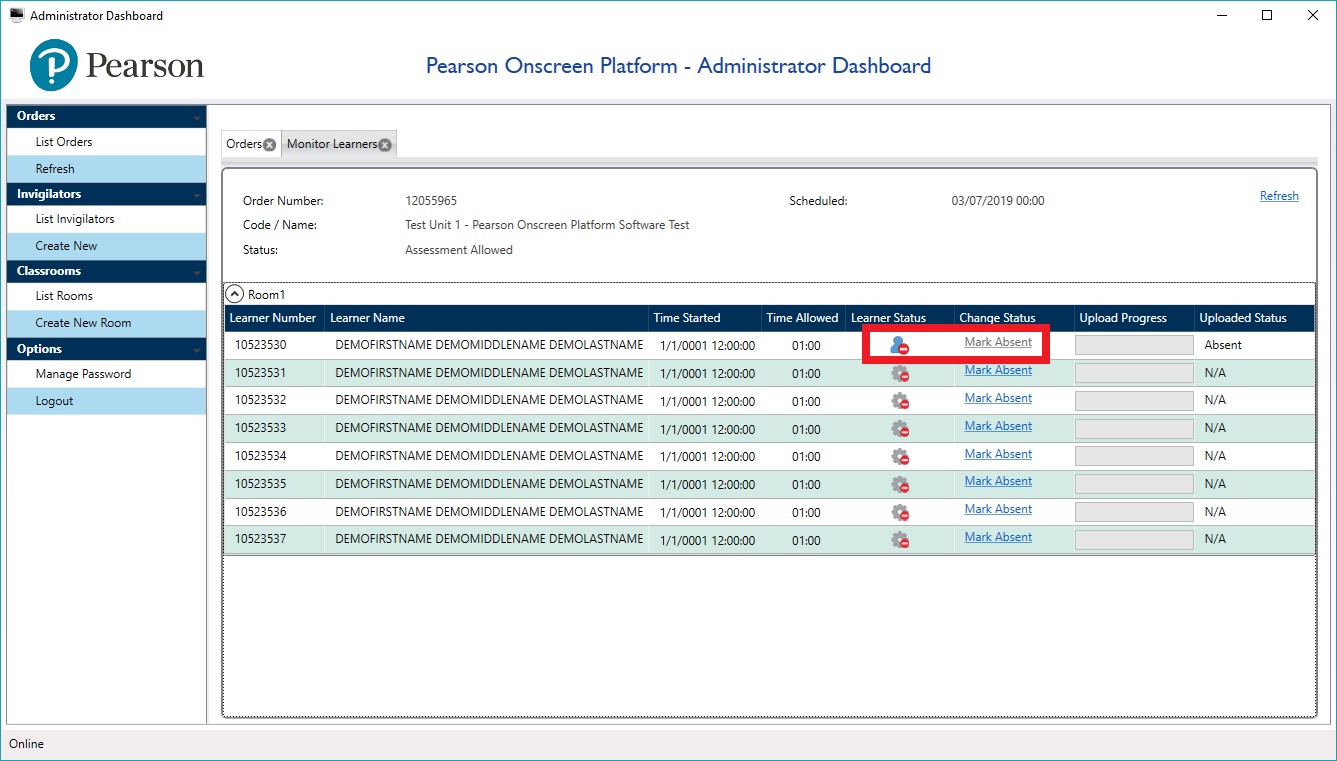This screenshot has width=1337, height=761.
Task: Open List Invigilators from the sidebar
Action: [x=75, y=219]
